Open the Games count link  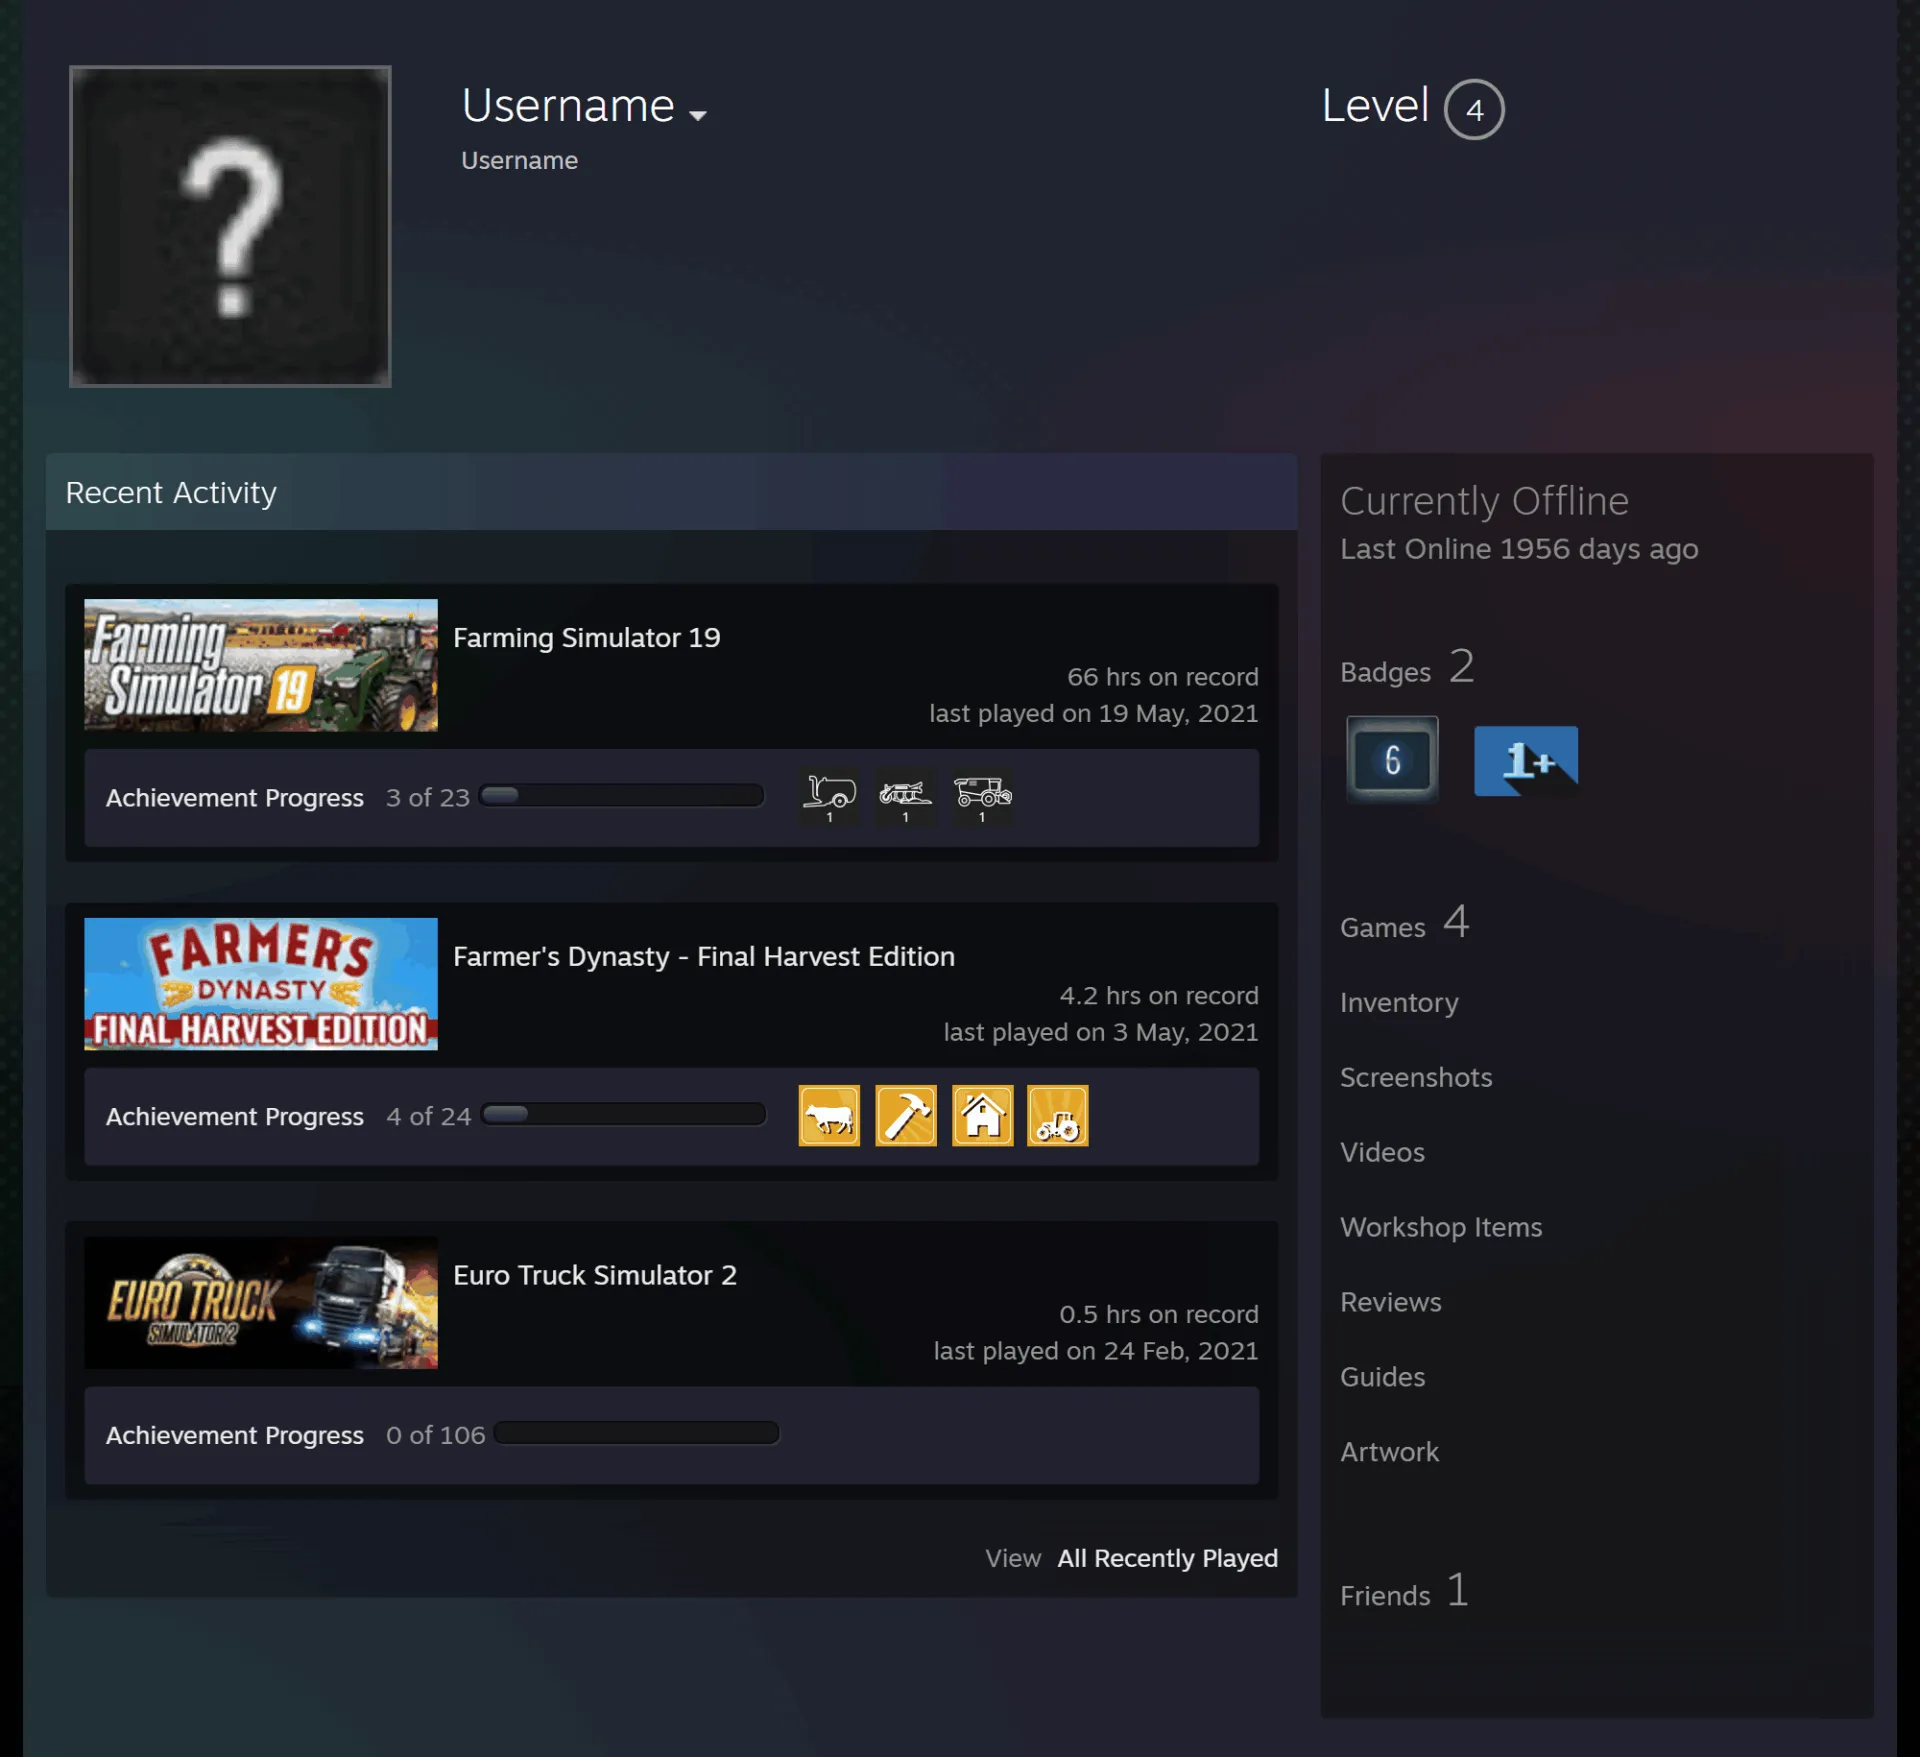1405,923
